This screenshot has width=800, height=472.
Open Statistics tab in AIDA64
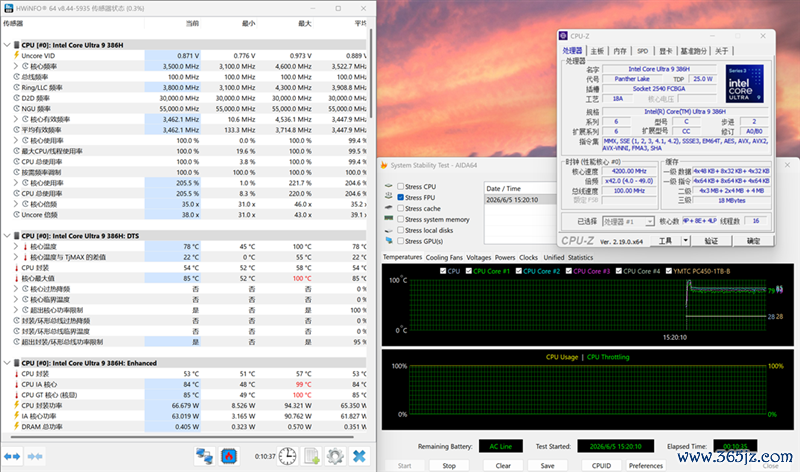point(580,257)
